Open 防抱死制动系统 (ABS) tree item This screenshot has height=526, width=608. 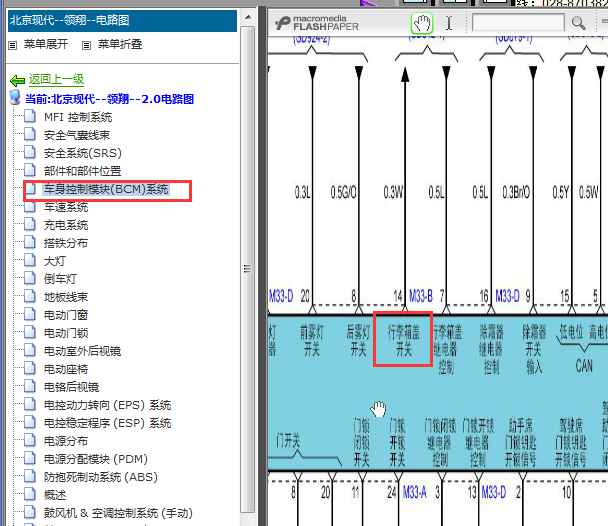(101, 477)
